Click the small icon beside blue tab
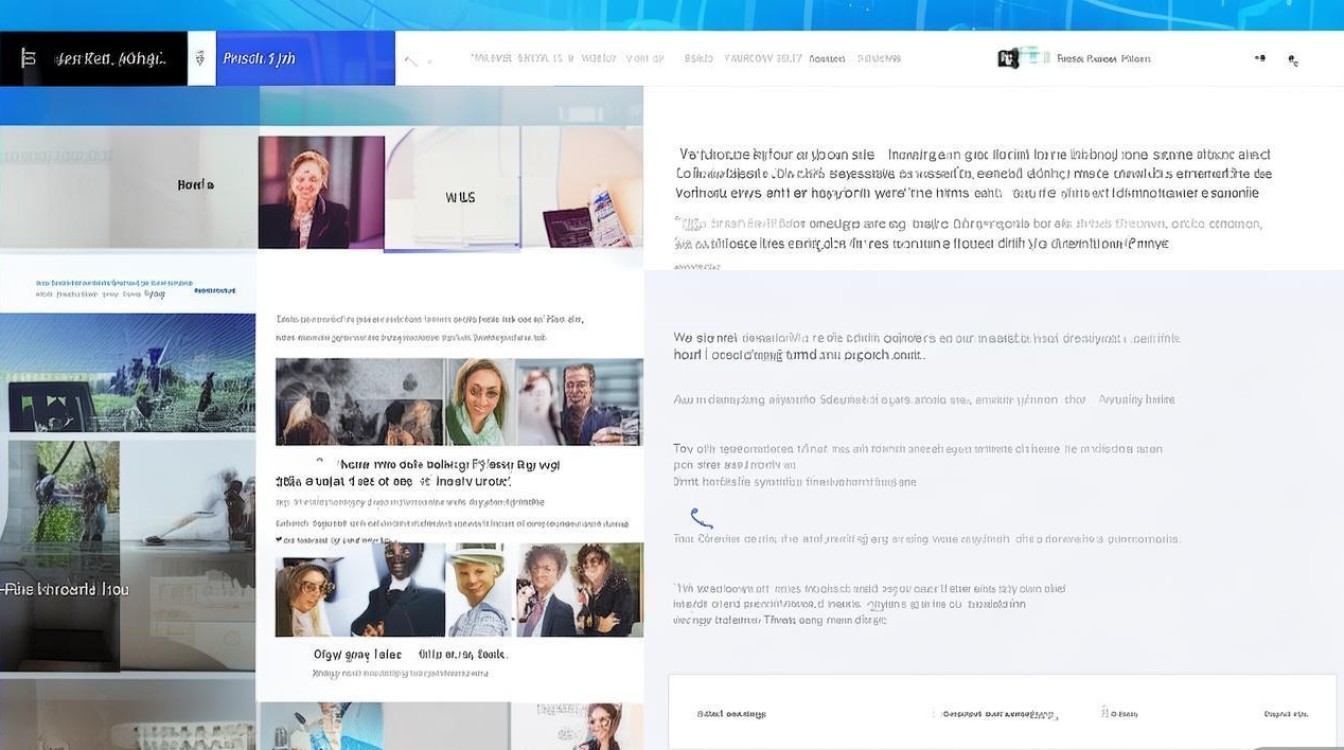The height and width of the screenshot is (750, 1344). (201, 59)
